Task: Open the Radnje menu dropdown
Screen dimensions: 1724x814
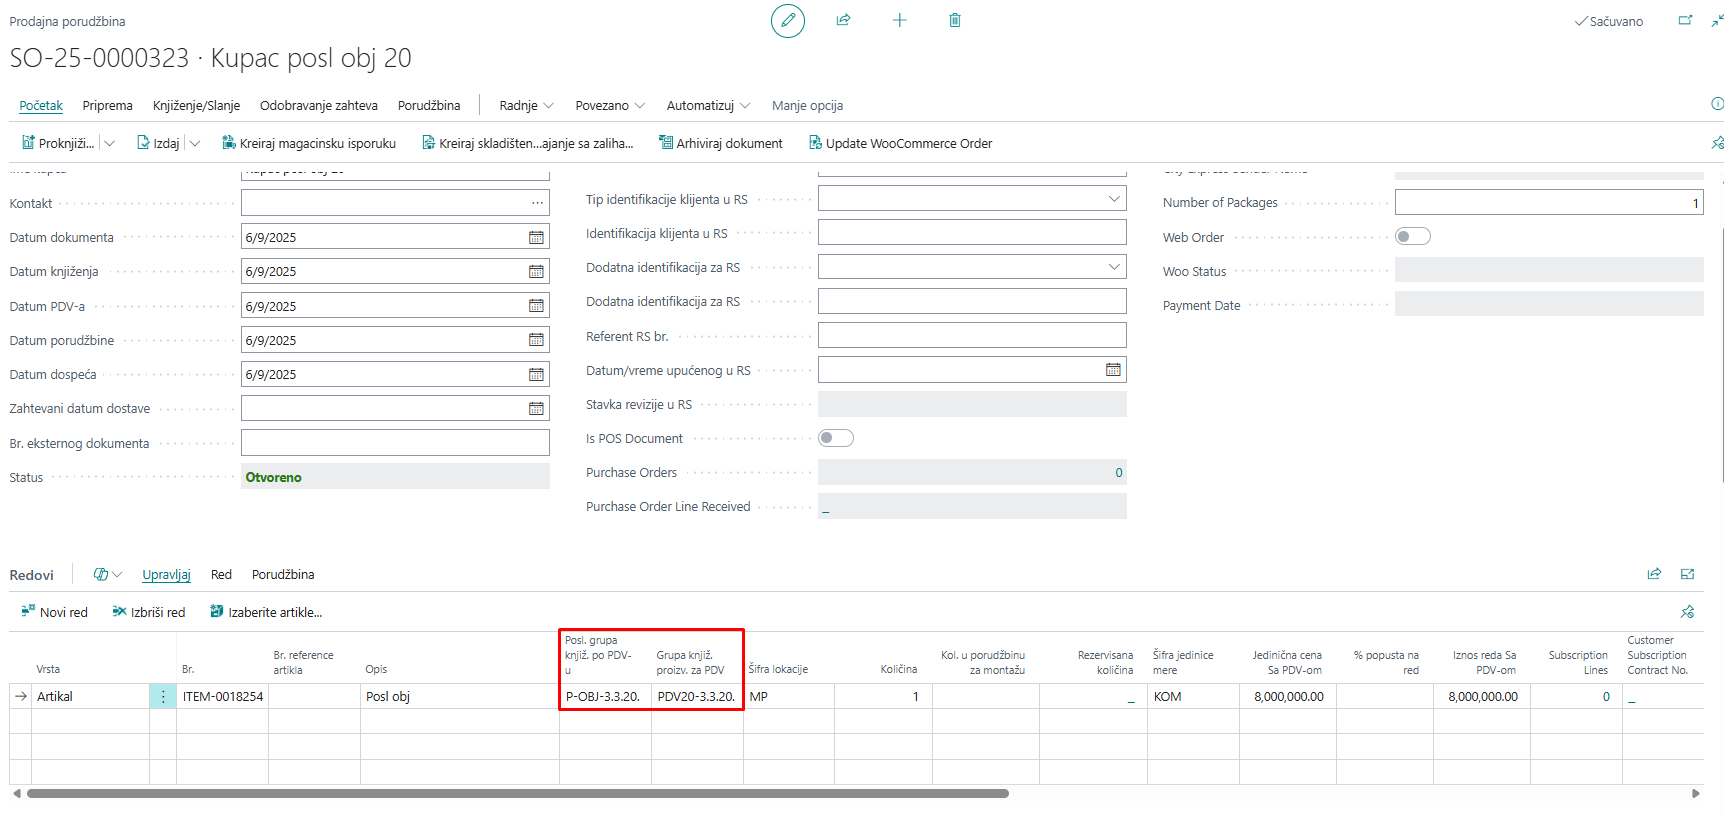Action: coord(526,106)
